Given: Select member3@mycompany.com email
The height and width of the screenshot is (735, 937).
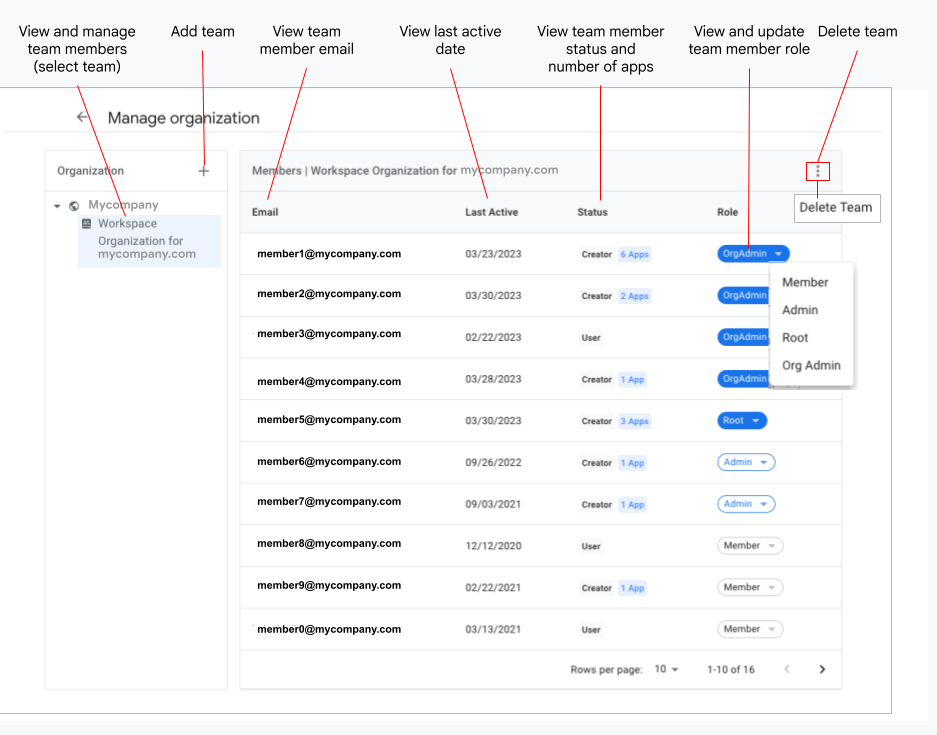Looking at the screenshot, I should (x=329, y=334).
